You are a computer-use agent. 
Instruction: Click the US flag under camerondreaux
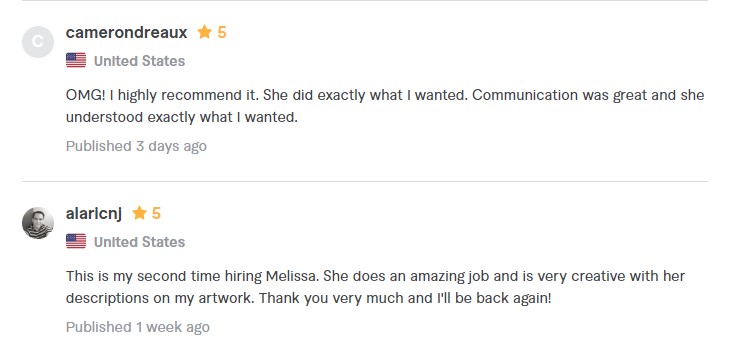click(x=76, y=60)
